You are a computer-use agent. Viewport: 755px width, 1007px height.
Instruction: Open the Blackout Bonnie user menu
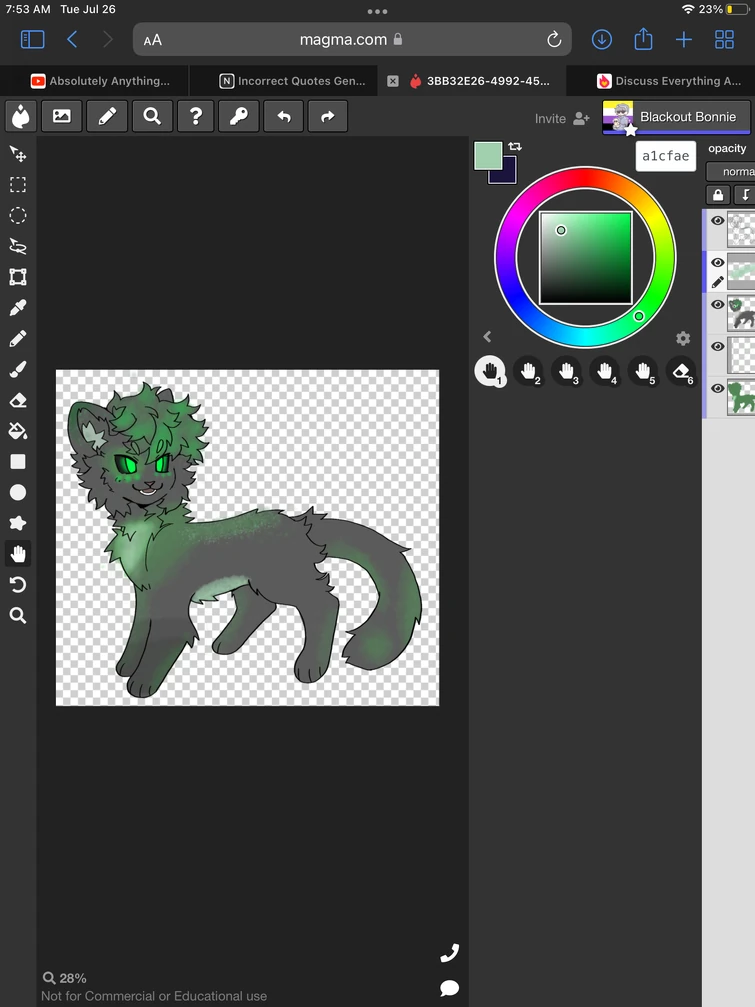[x=676, y=117]
